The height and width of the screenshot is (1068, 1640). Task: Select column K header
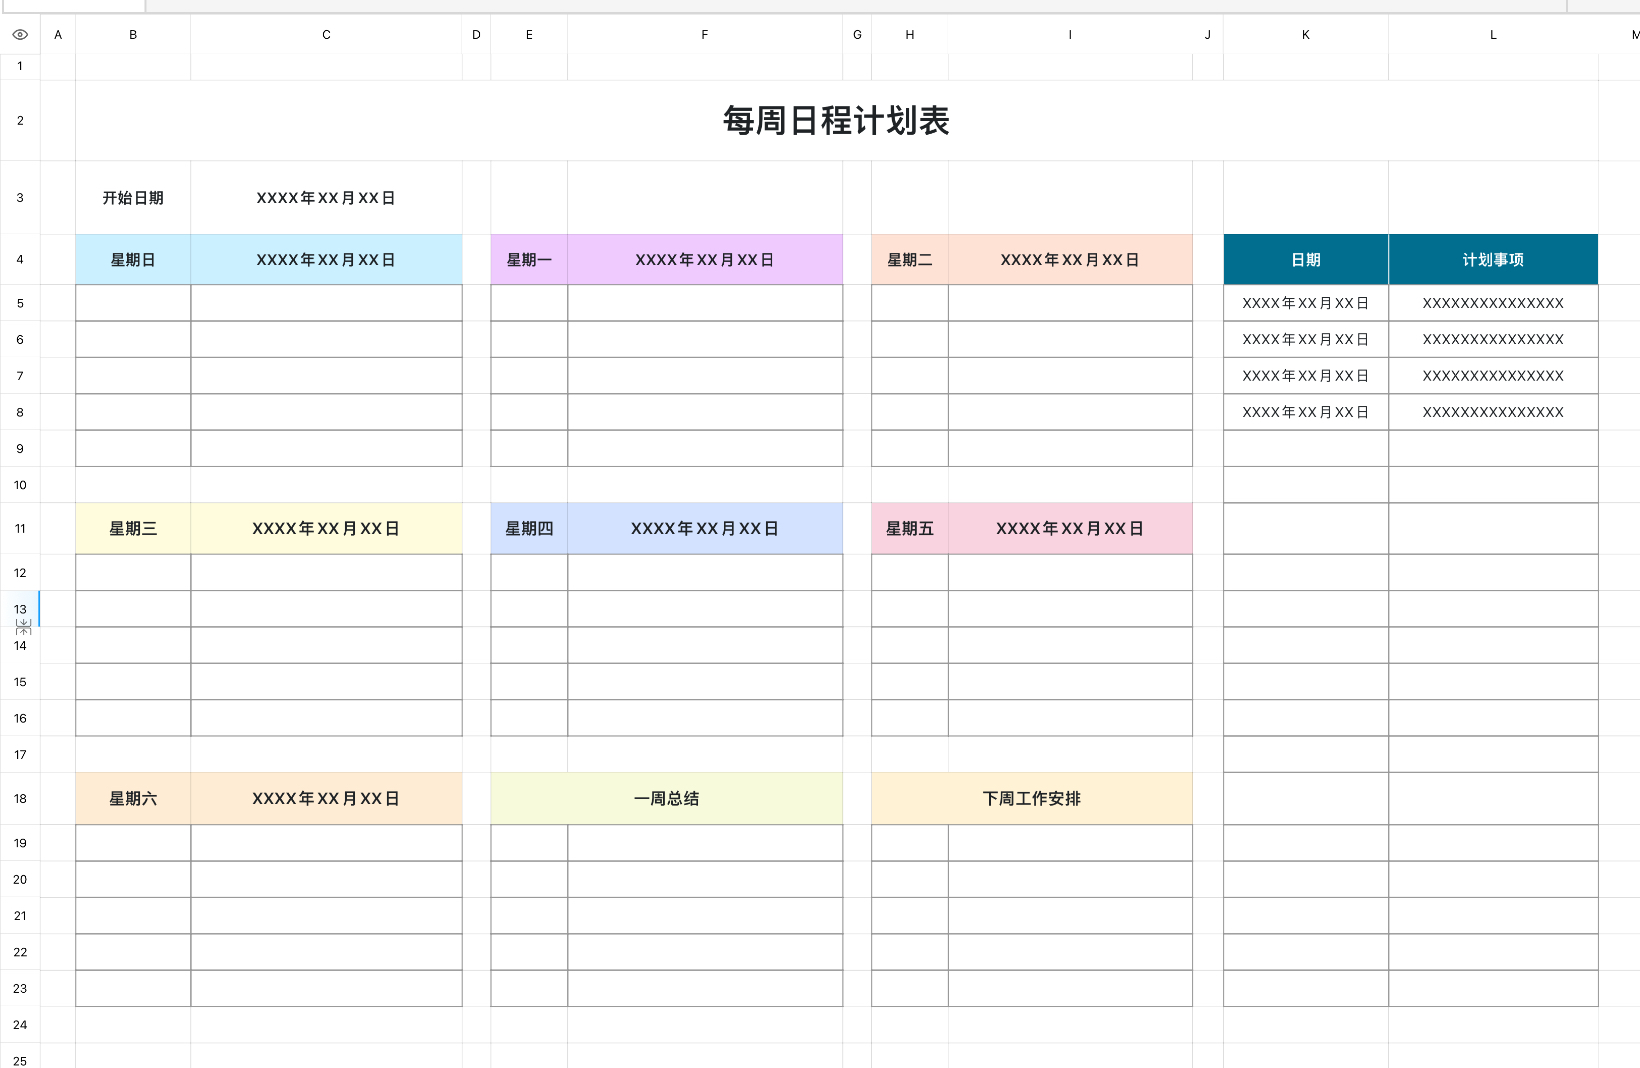[x=1306, y=35]
